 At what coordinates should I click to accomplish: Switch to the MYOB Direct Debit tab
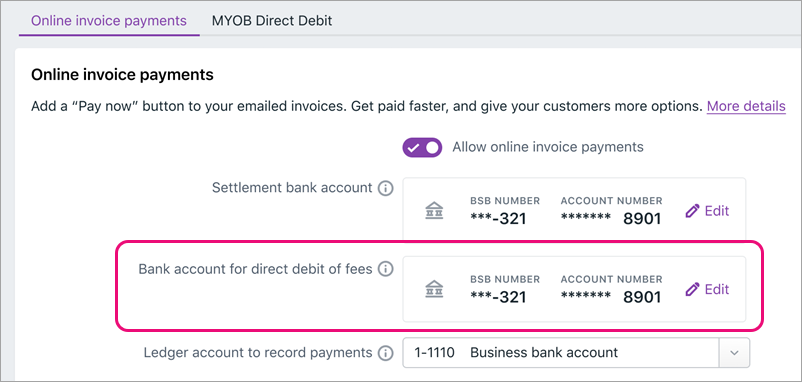coord(272,21)
